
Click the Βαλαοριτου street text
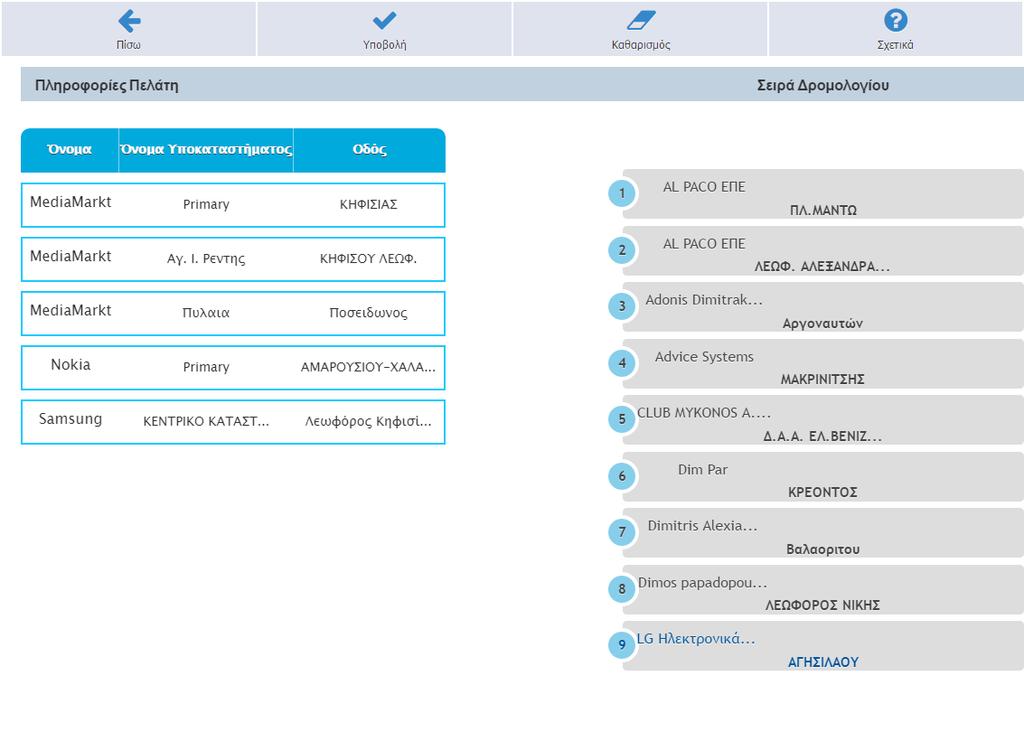pos(823,549)
